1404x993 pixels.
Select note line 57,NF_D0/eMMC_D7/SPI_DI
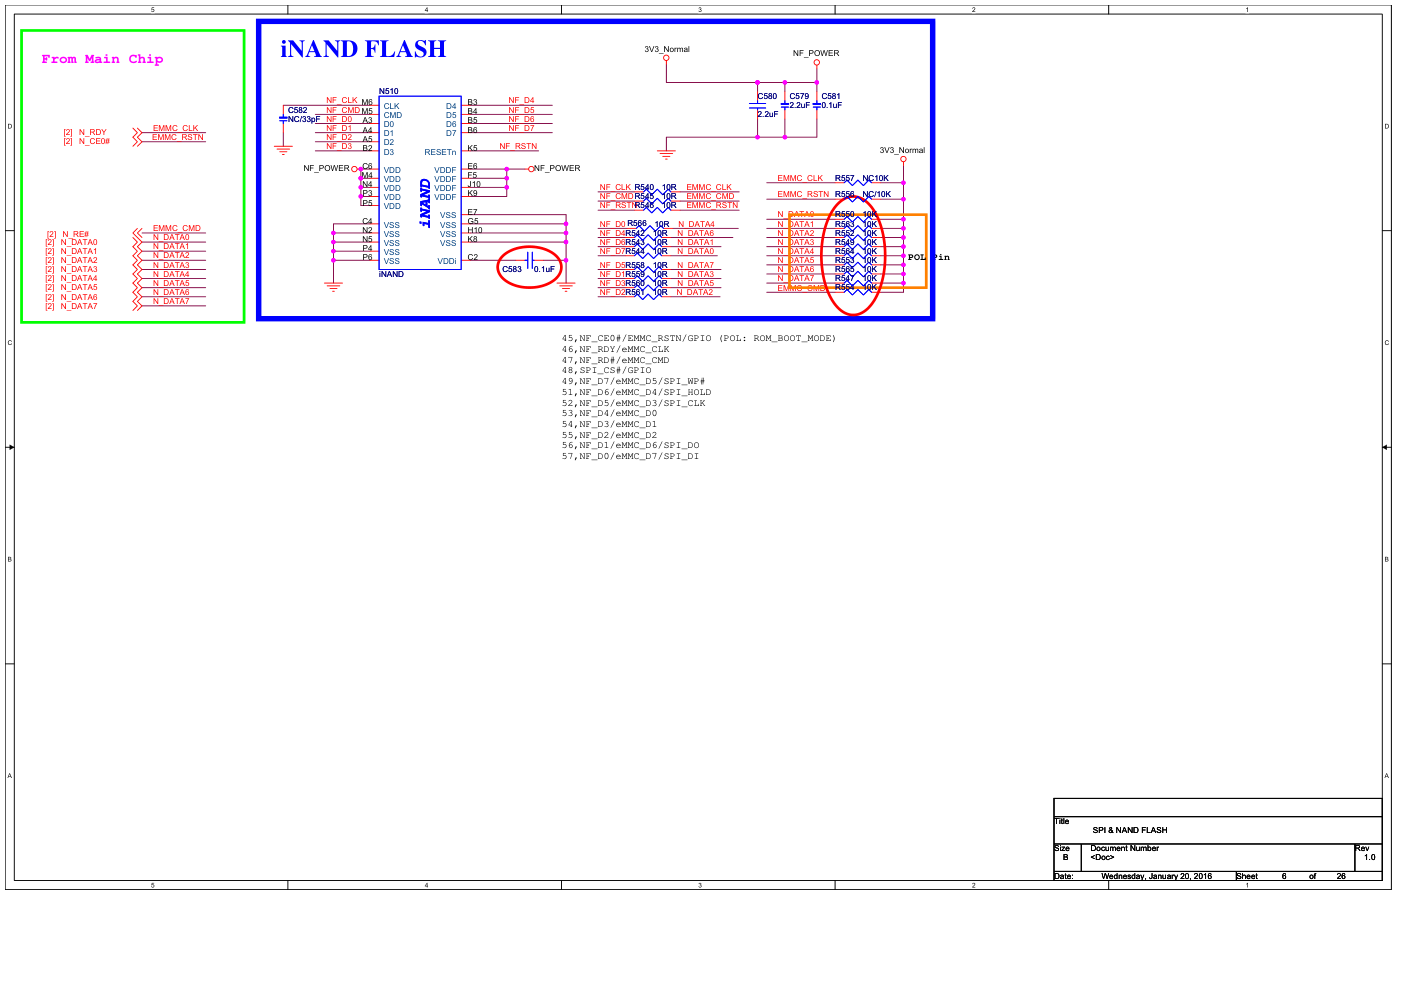pos(631,456)
